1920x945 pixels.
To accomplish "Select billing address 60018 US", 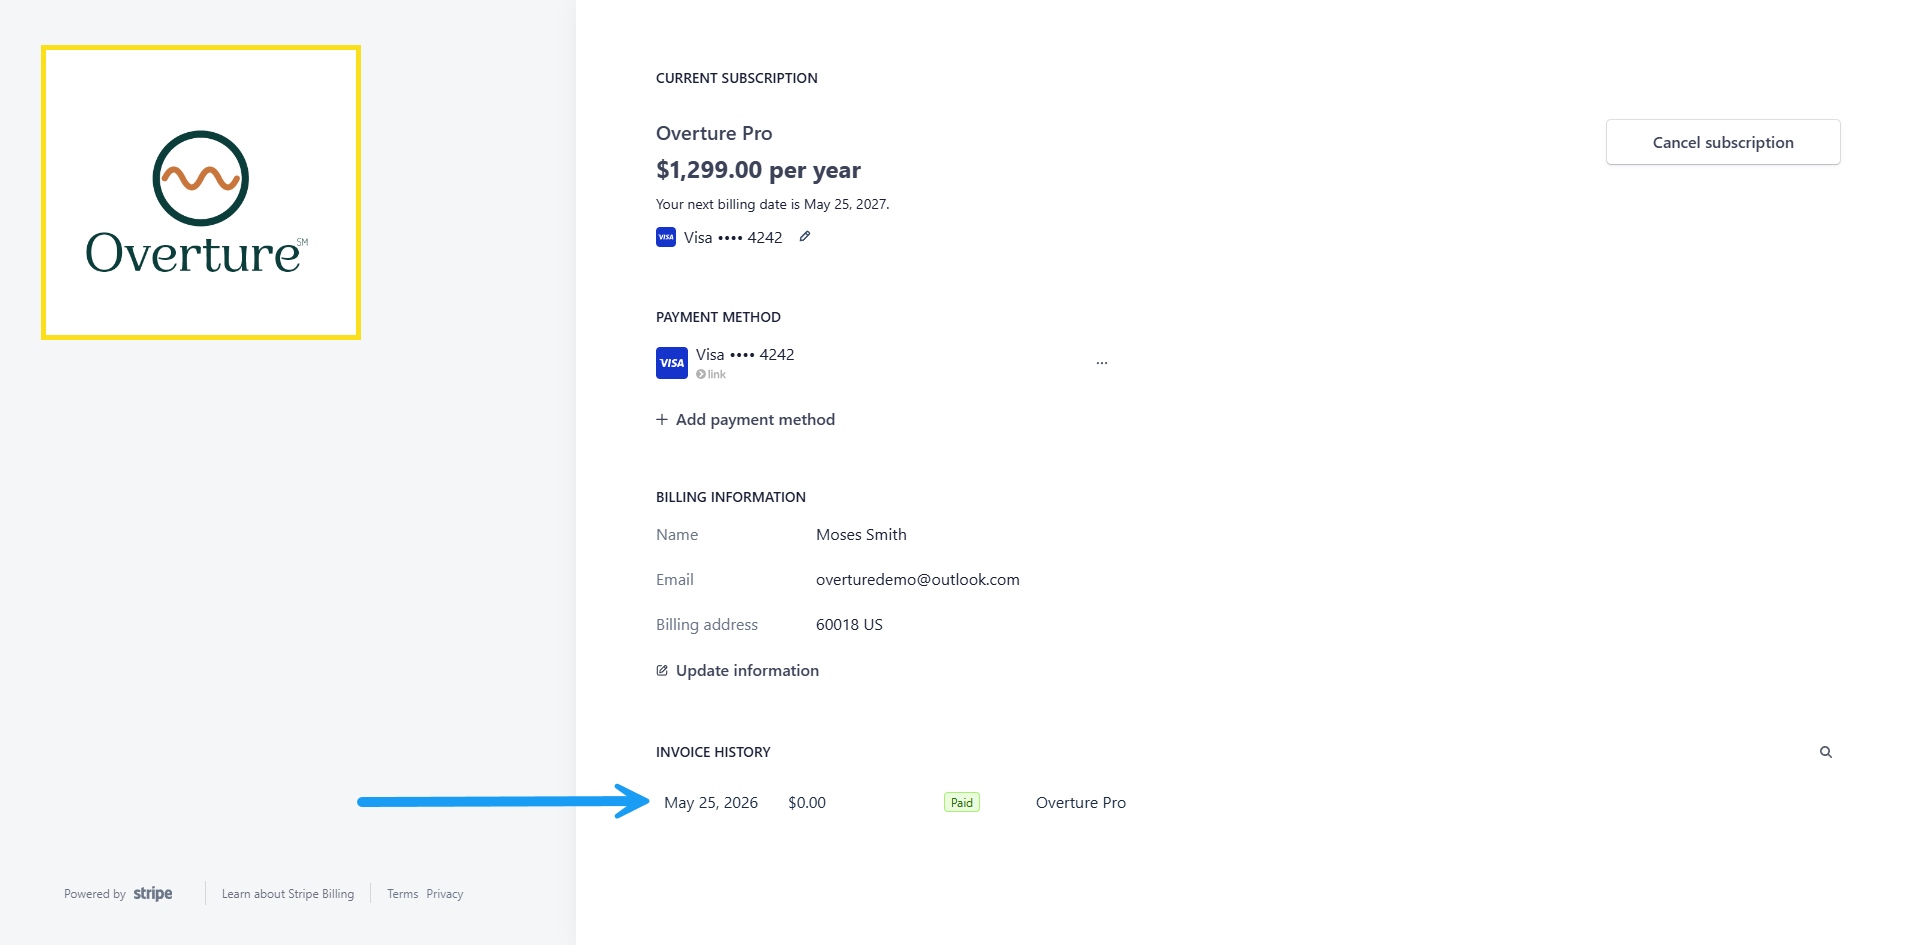I will (x=849, y=624).
